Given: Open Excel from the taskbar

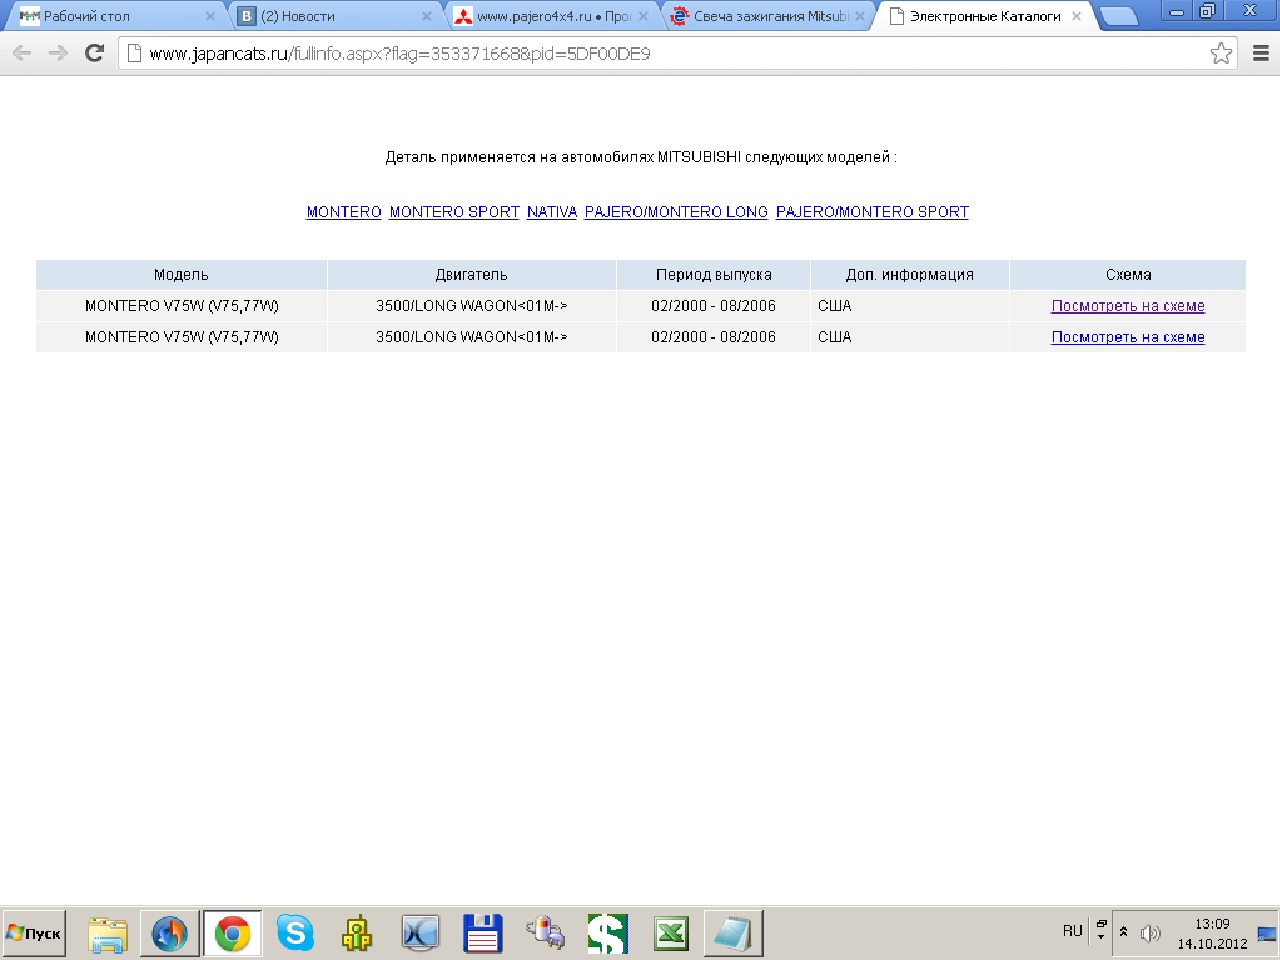Looking at the screenshot, I should [671, 934].
